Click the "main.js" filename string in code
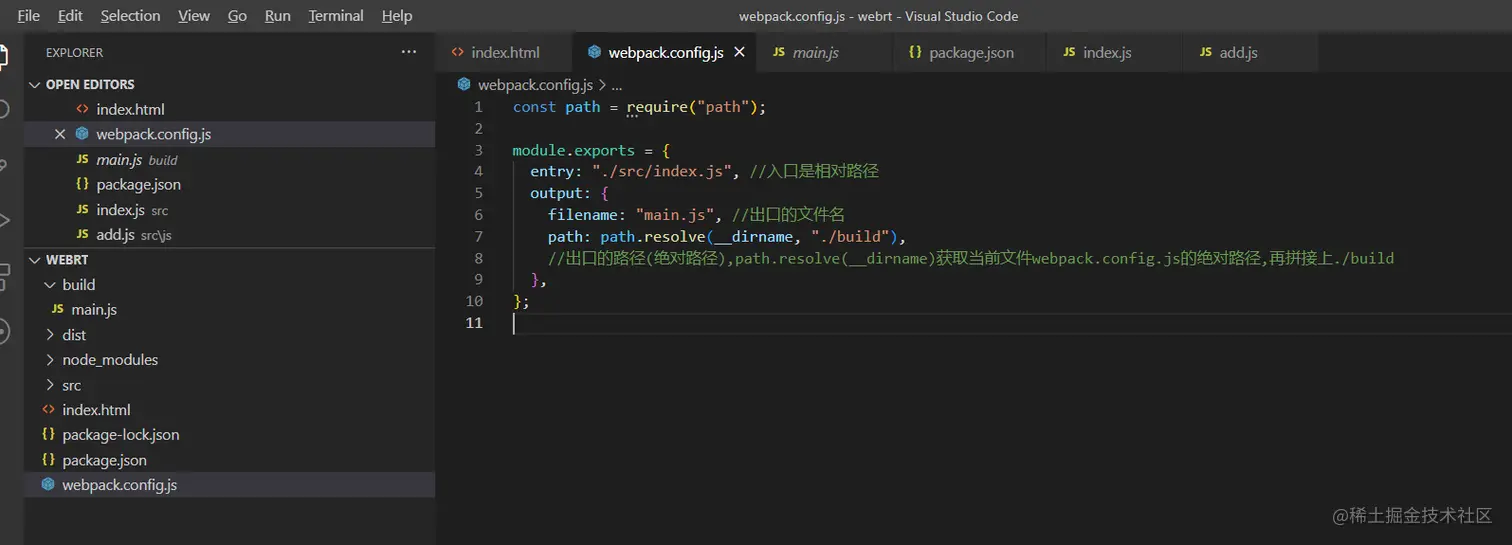 tap(675, 214)
